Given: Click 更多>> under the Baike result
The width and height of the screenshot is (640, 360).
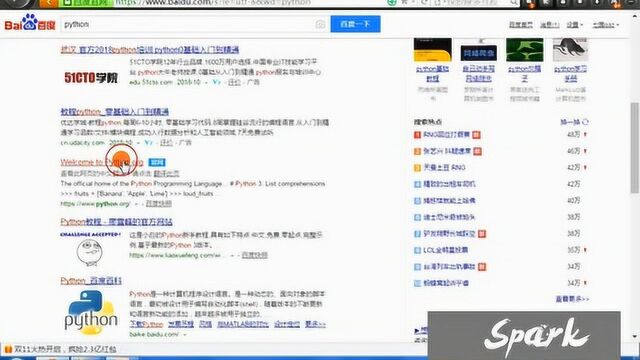Looking at the screenshot, I should pyautogui.click(x=315, y=324).
